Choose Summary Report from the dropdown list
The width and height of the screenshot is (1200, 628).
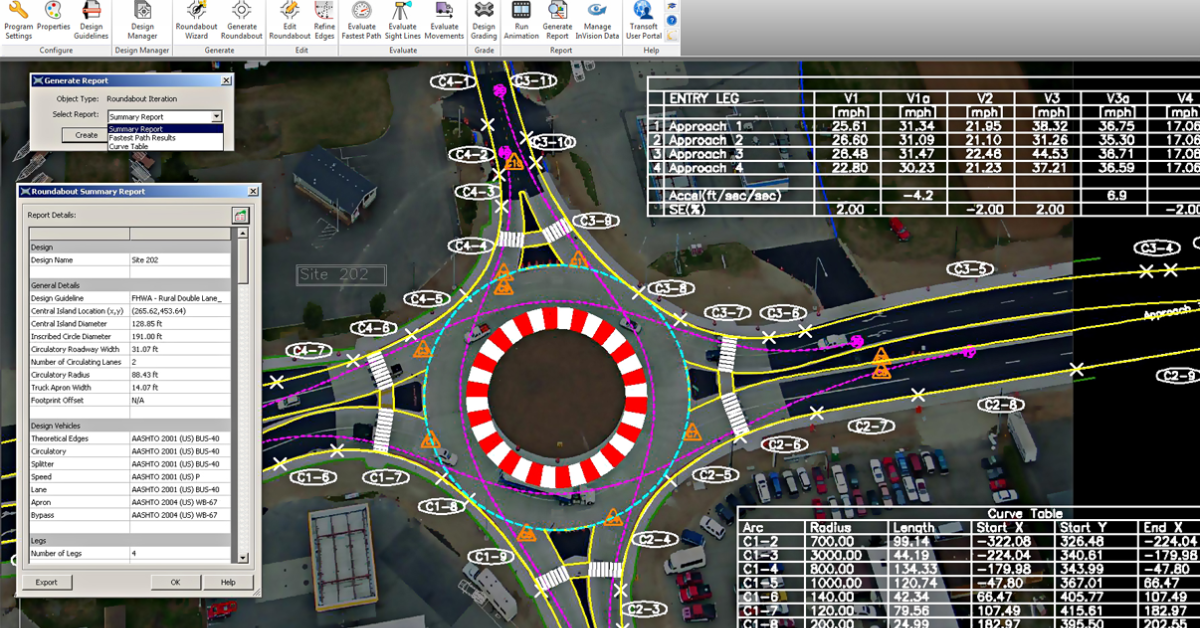pos(165,129)
